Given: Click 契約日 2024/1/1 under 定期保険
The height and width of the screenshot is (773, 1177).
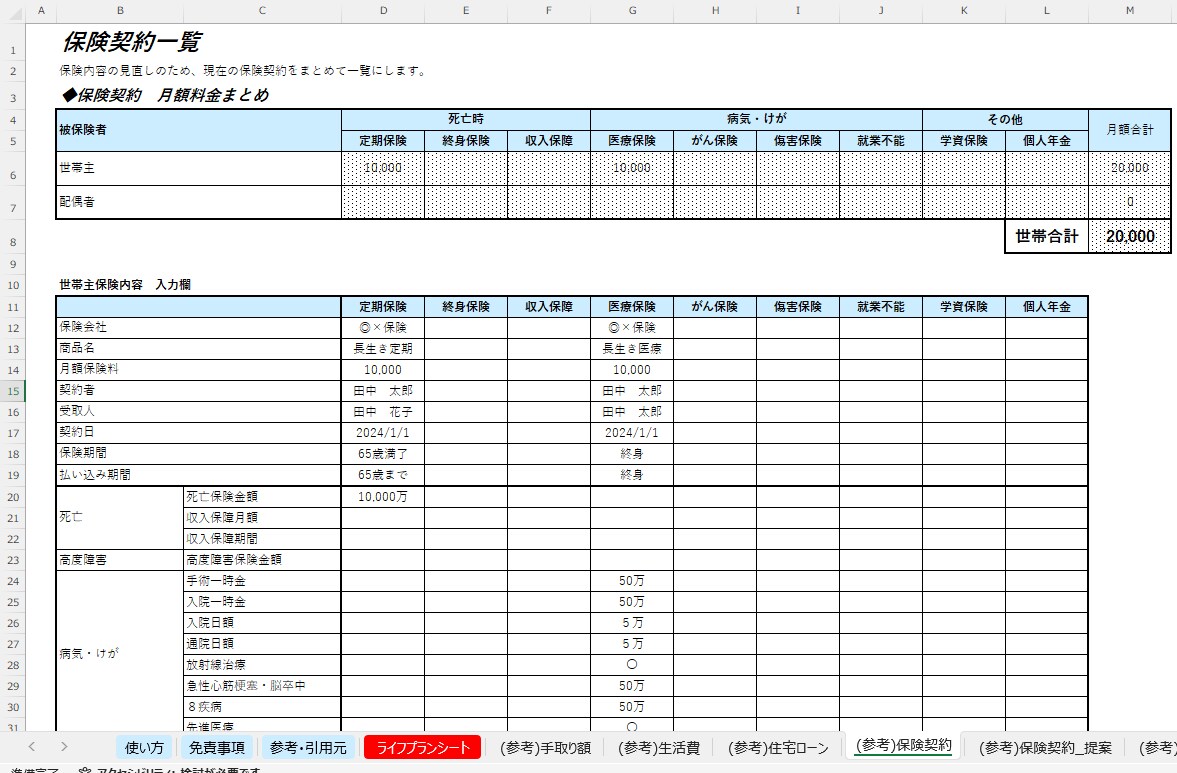Looking at the screenshot, I should click(384, 432).
